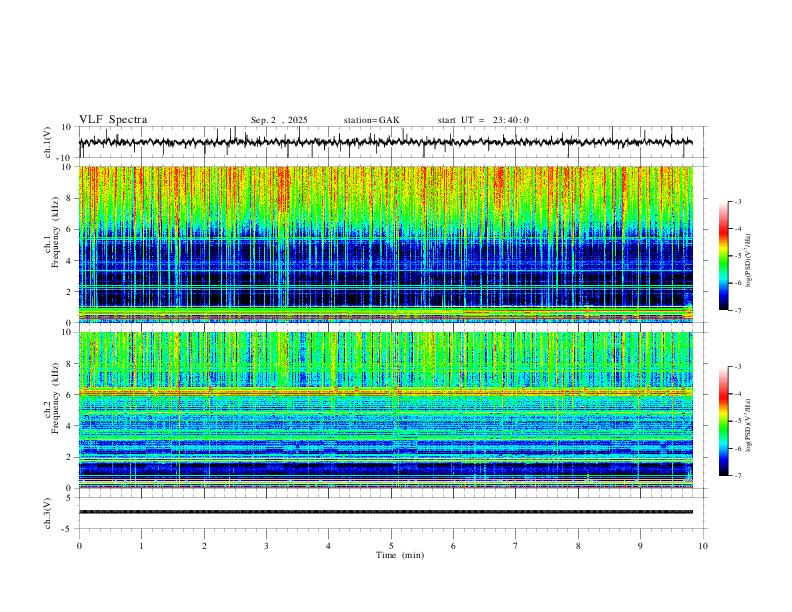The image size is (792, 612).
Task: Click the "3" tick on the Time axis
Action: [x=266, y=546]
